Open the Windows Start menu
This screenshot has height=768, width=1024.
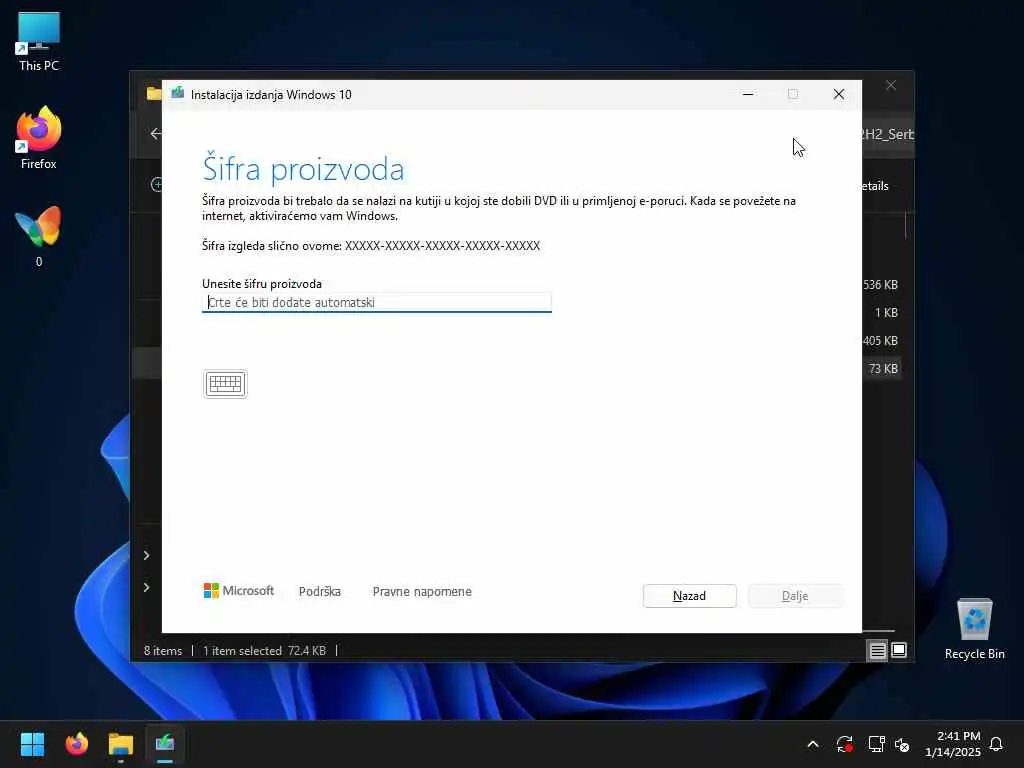point(32,744)
